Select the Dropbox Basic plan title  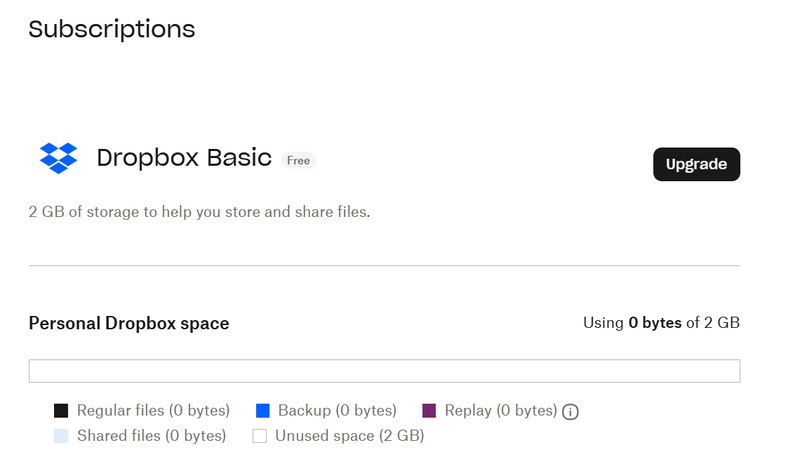coord(184,158)
